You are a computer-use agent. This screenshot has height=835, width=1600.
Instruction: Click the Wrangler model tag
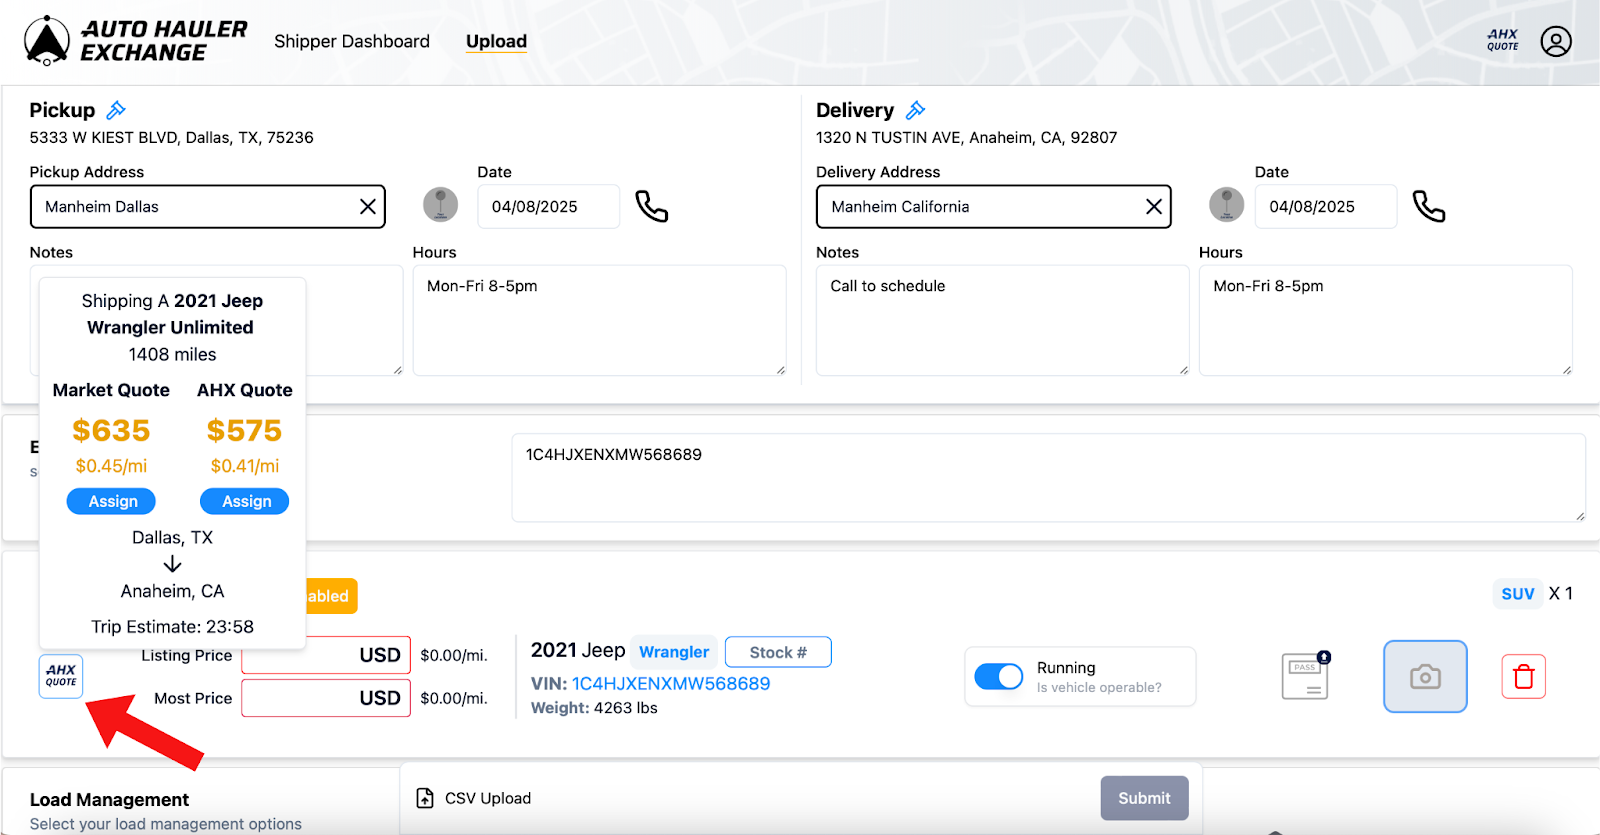click(674, 652)
